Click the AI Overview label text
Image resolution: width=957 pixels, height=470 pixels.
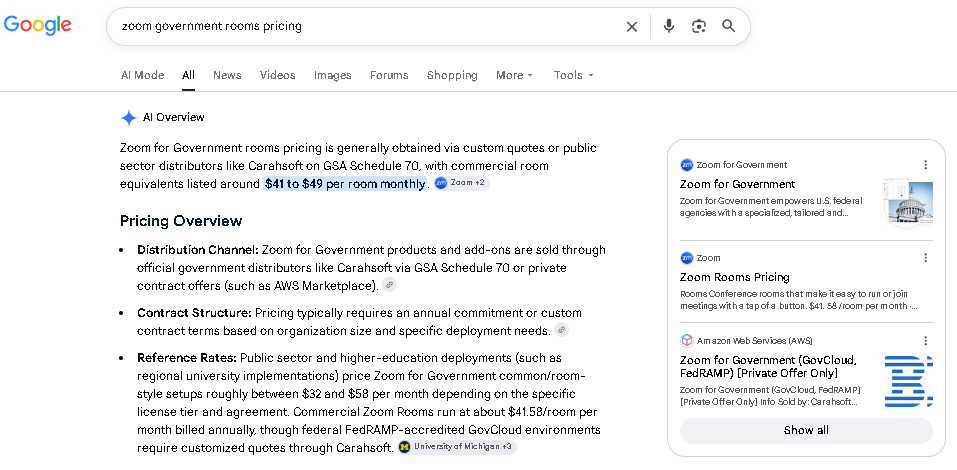point(173,117)
